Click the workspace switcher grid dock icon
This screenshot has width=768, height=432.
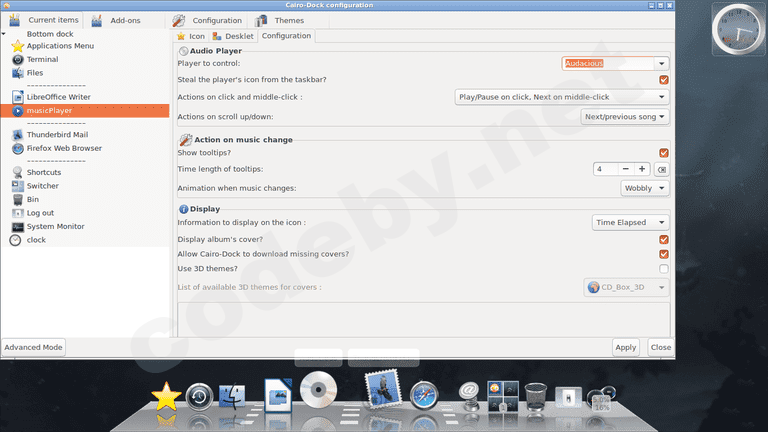click(503, 396)
